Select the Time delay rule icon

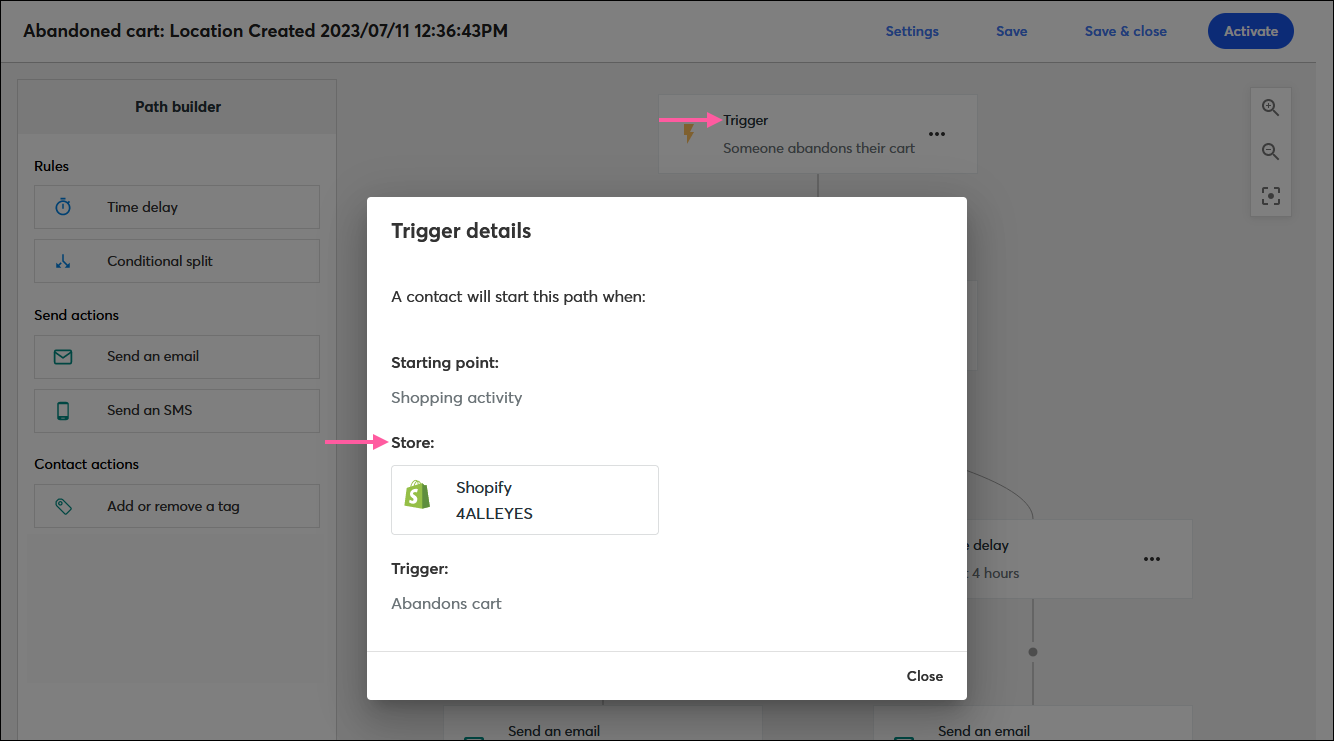pyautogui.click(x=62, y=207)
